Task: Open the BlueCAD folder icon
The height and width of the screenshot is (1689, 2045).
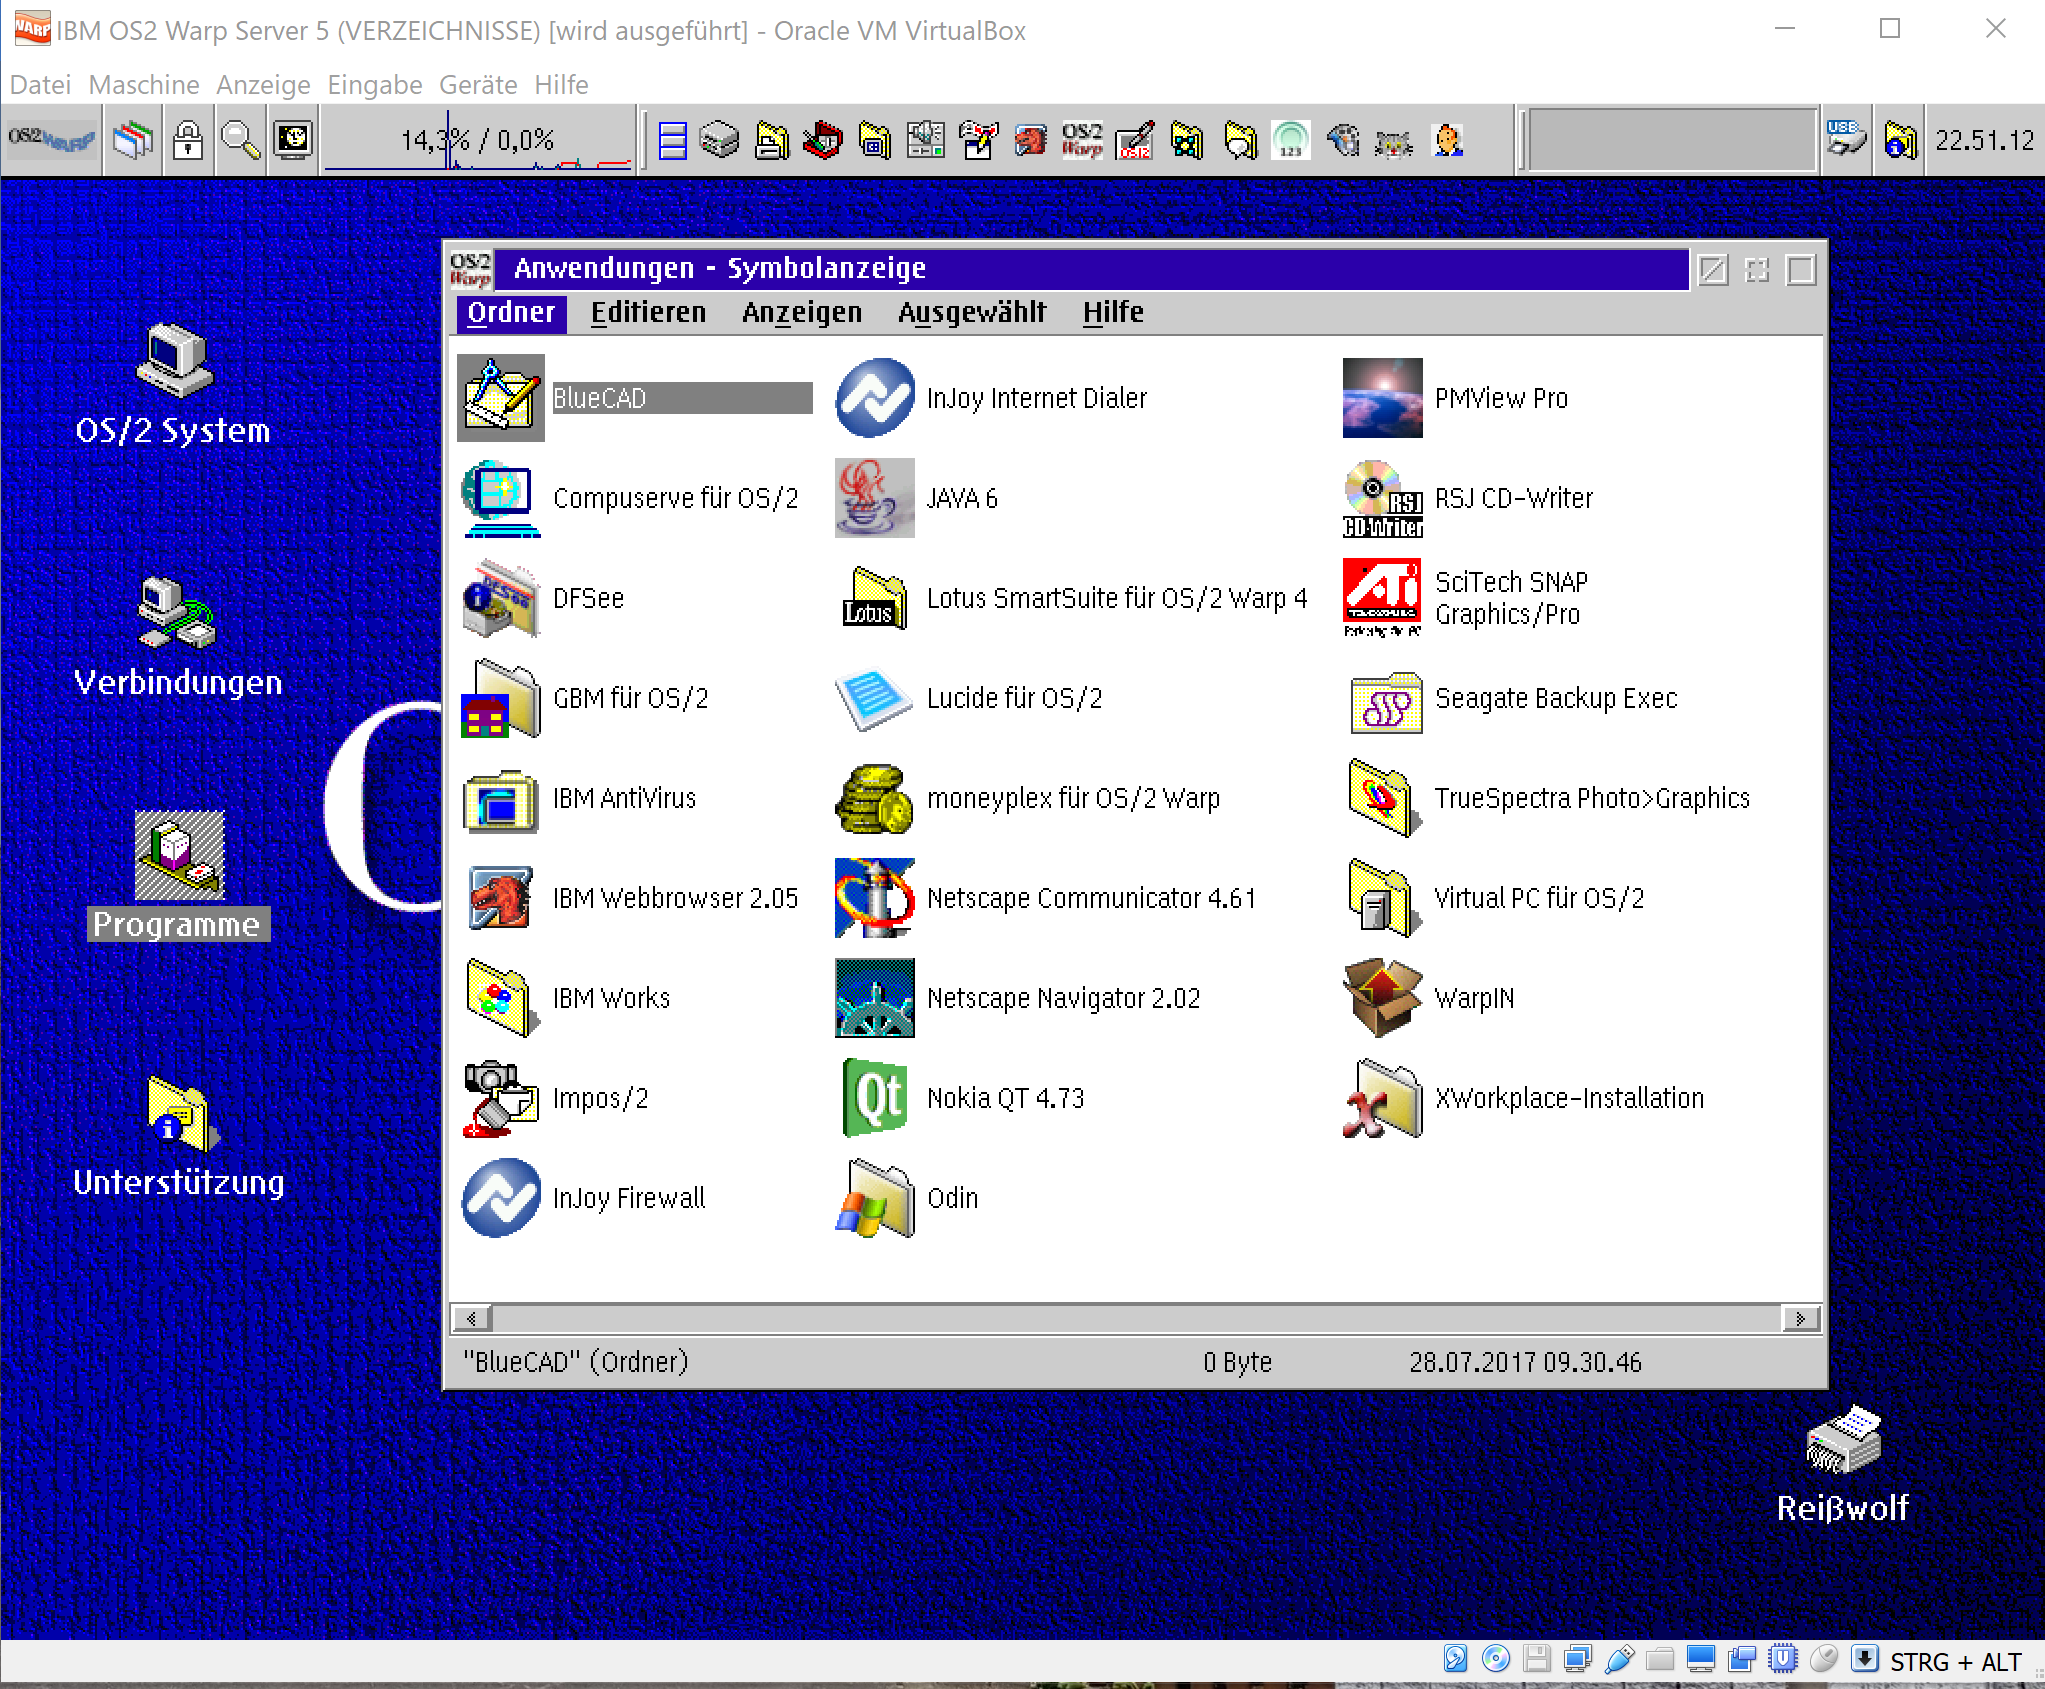Action: click(x=500, y=398)
